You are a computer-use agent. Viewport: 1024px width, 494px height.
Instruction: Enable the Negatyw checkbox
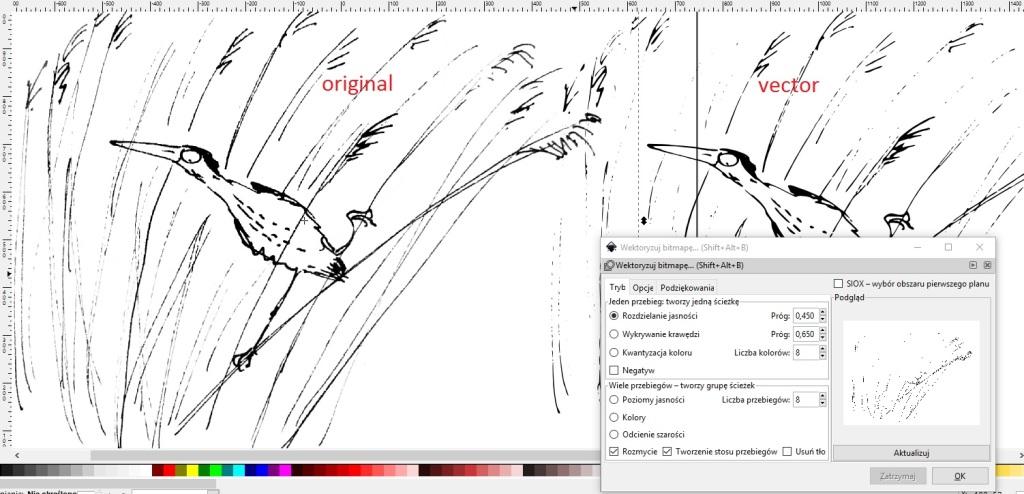click(x=615, y=370)
